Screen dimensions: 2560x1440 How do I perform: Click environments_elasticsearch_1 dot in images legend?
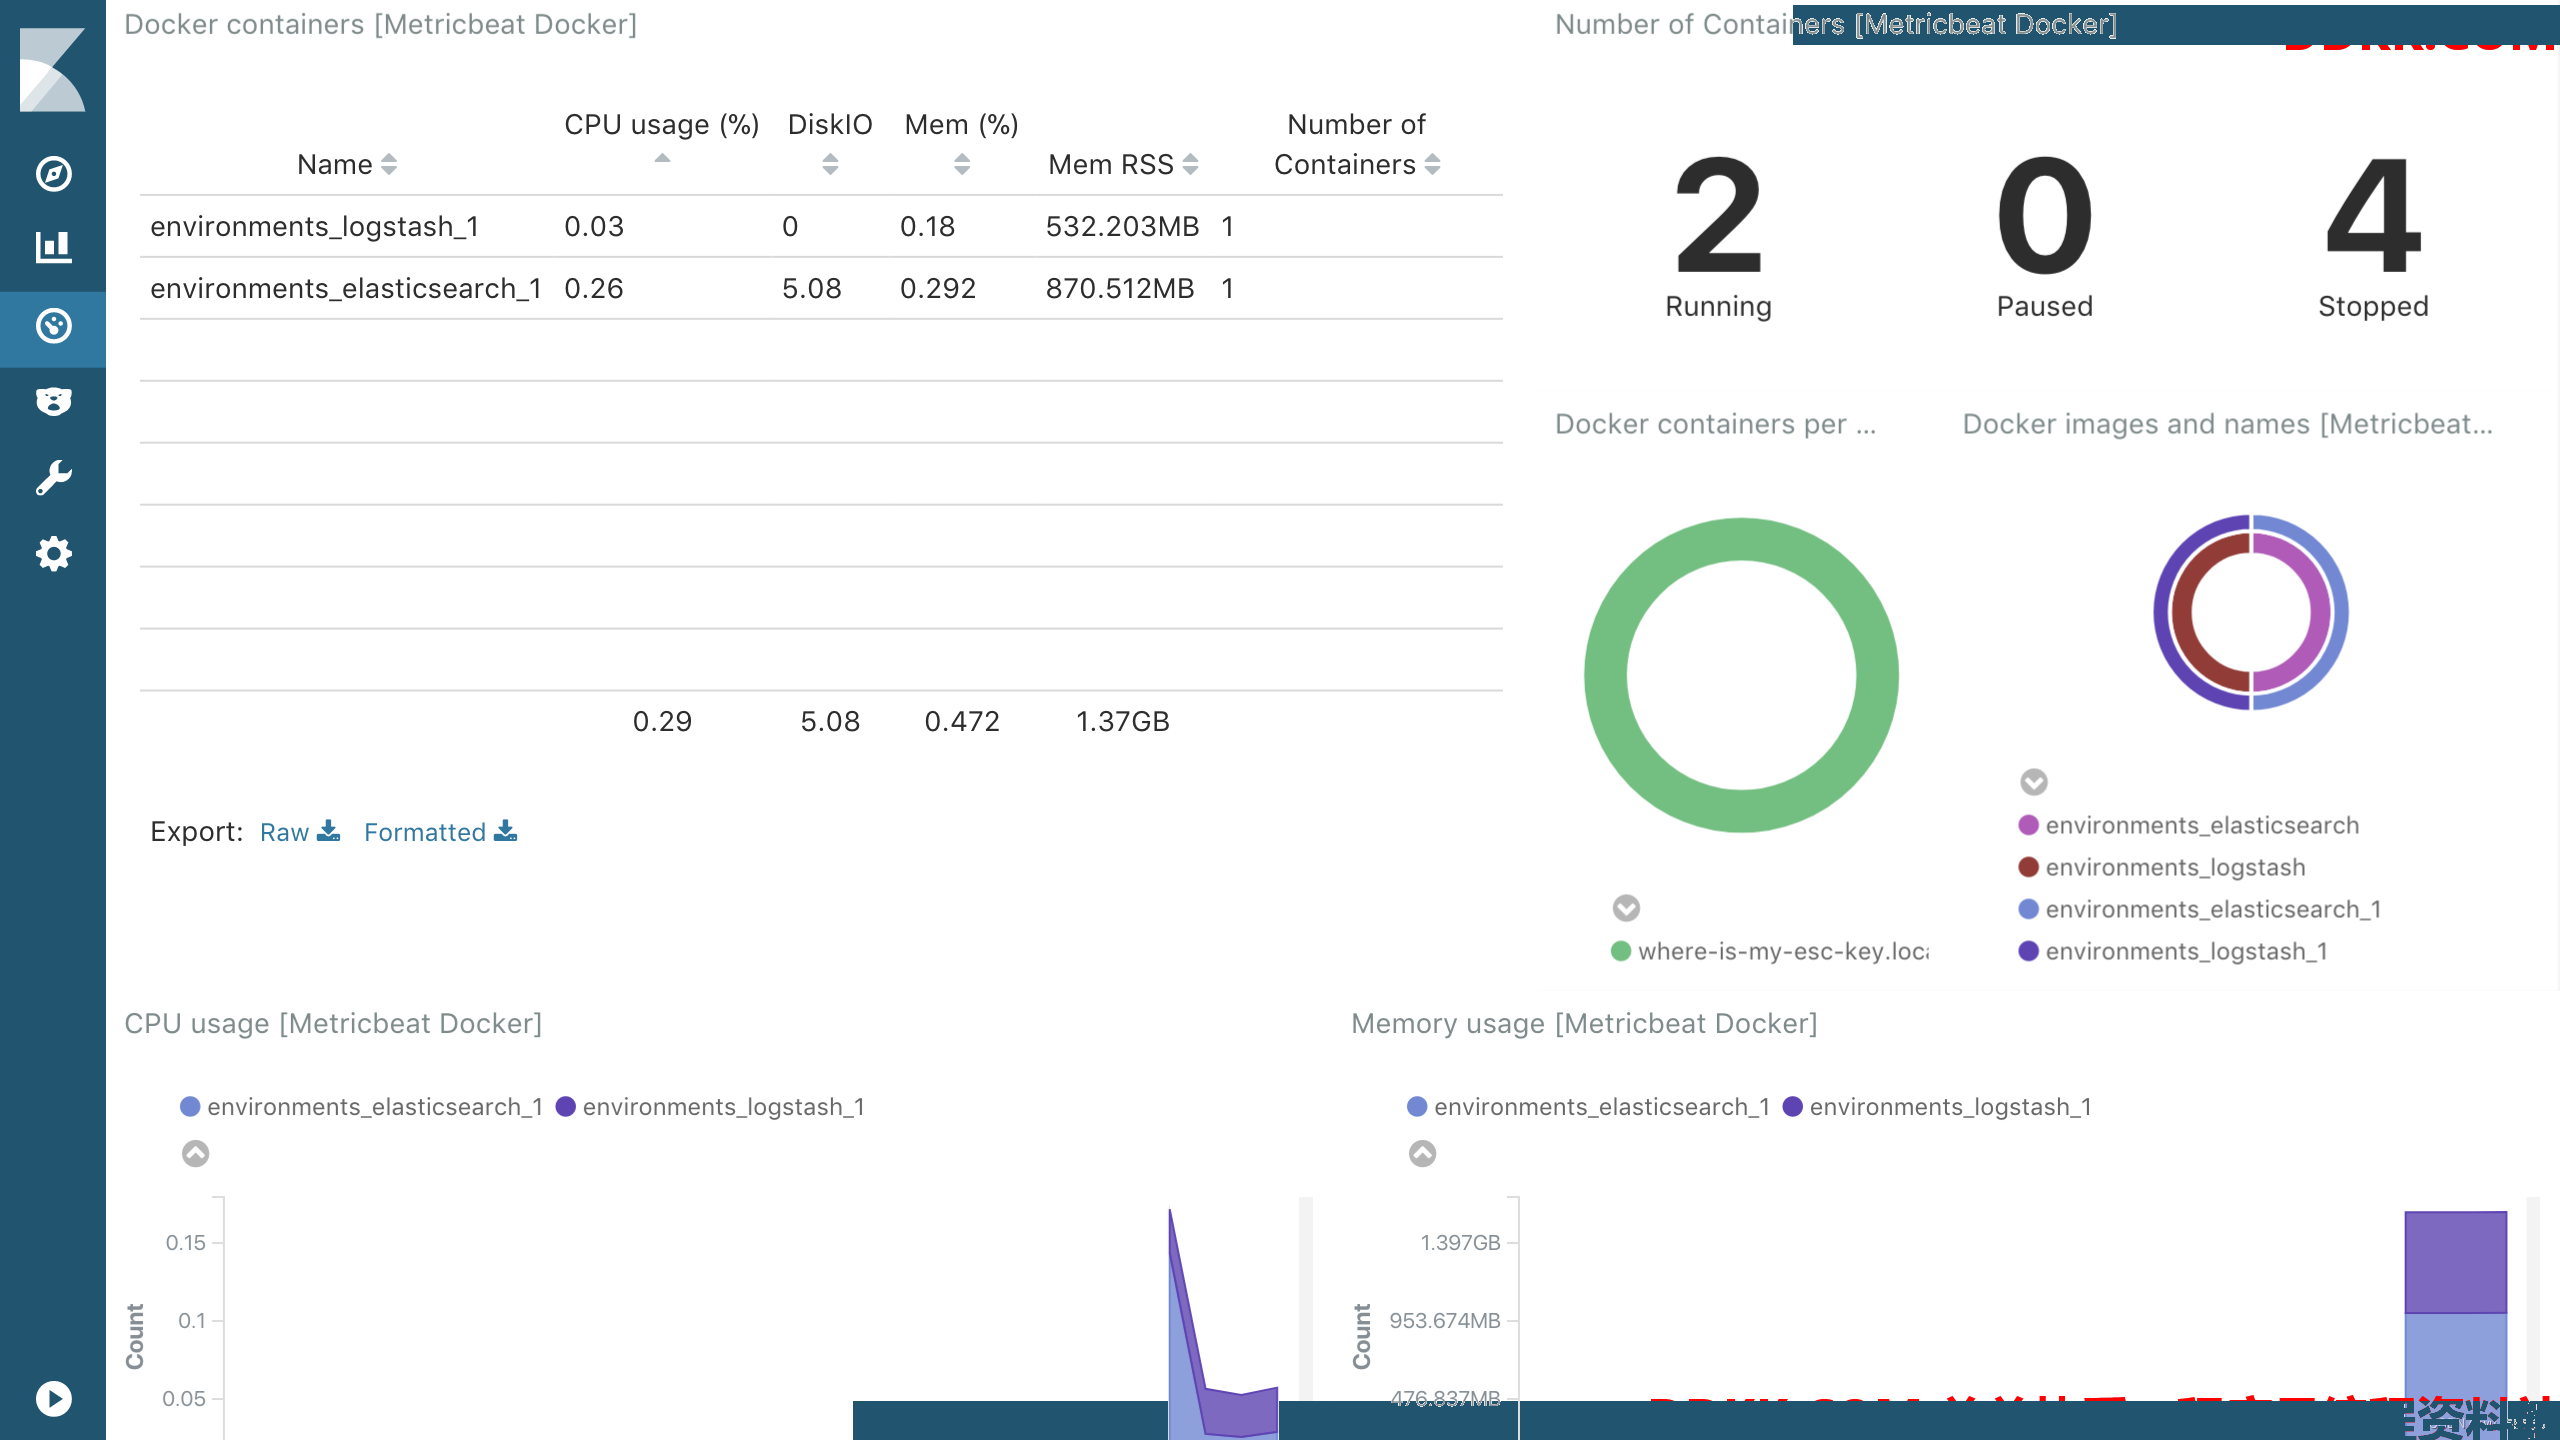point(2029,909)
